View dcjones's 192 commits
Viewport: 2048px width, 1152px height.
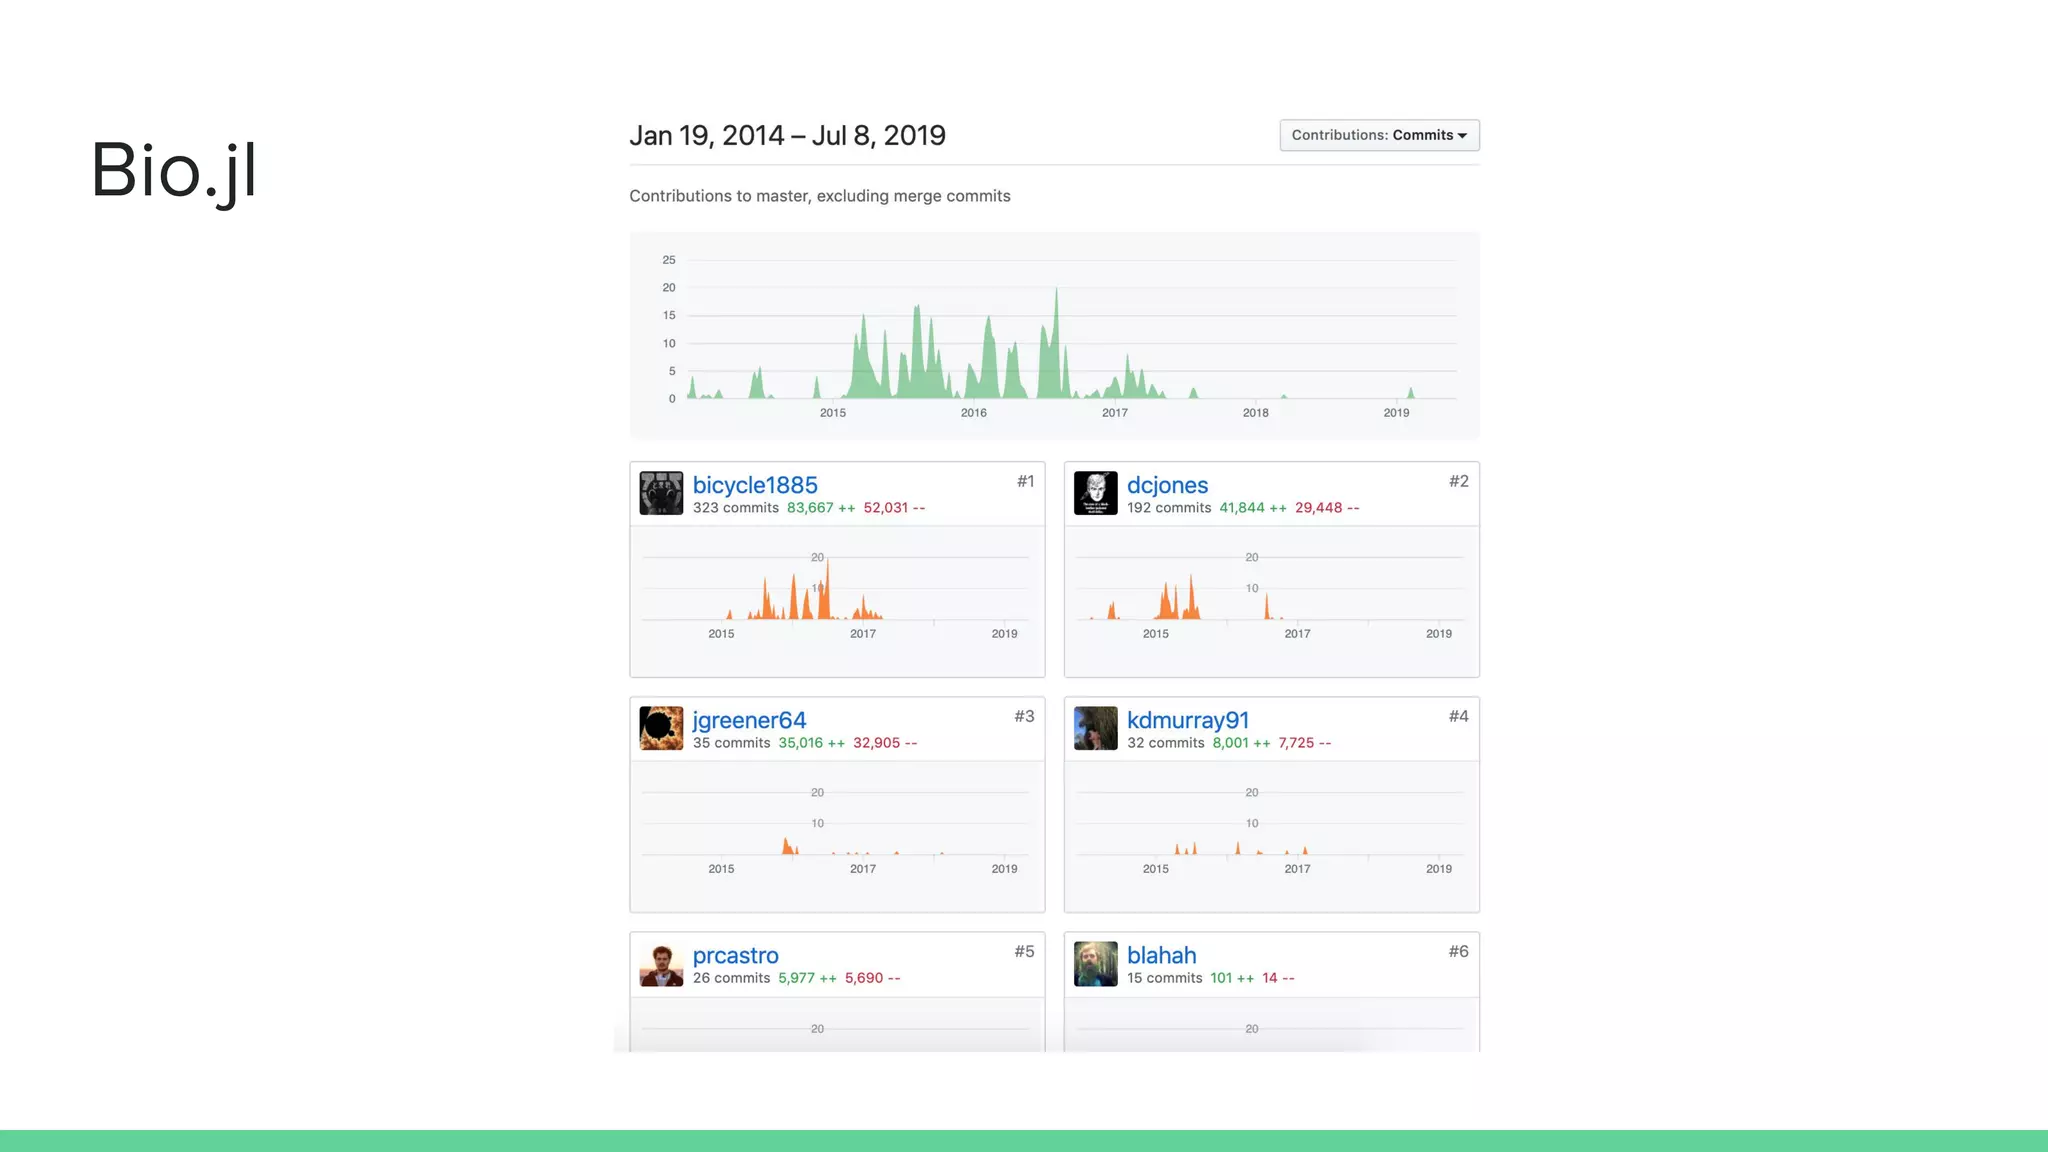1168,508
